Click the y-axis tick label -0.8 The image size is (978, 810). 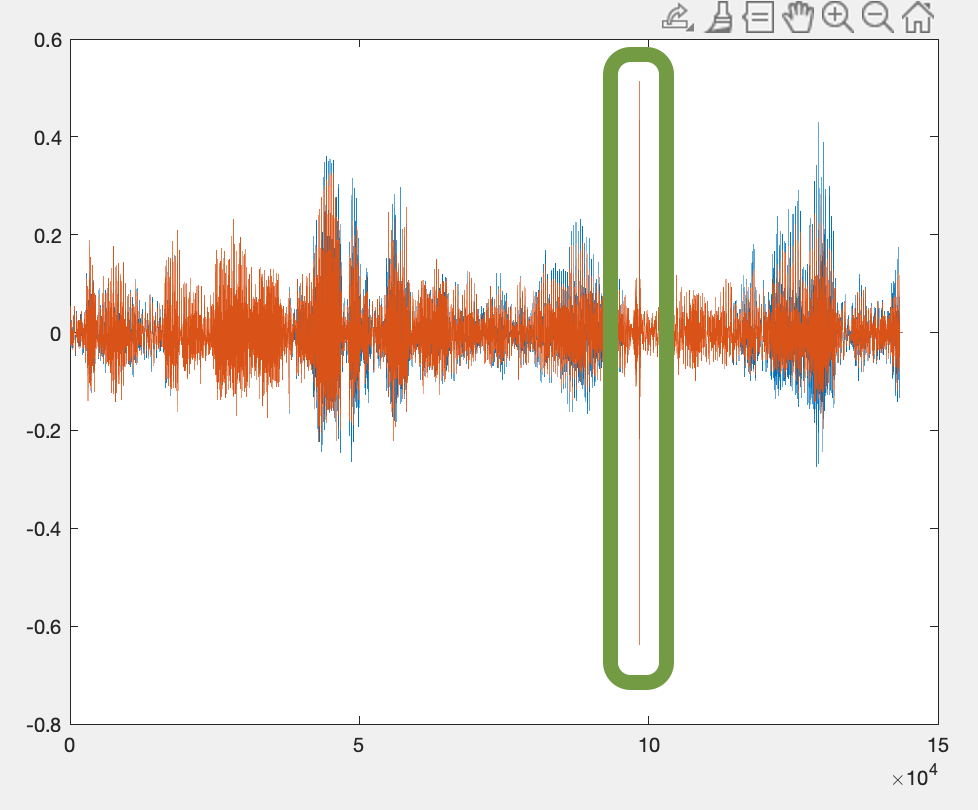point(45,724)
